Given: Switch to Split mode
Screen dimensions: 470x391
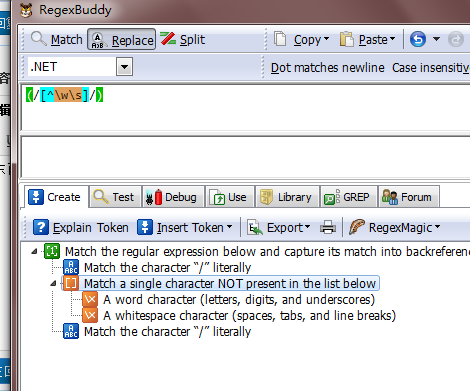Looking at the screenshot, I should pos(182,40).
